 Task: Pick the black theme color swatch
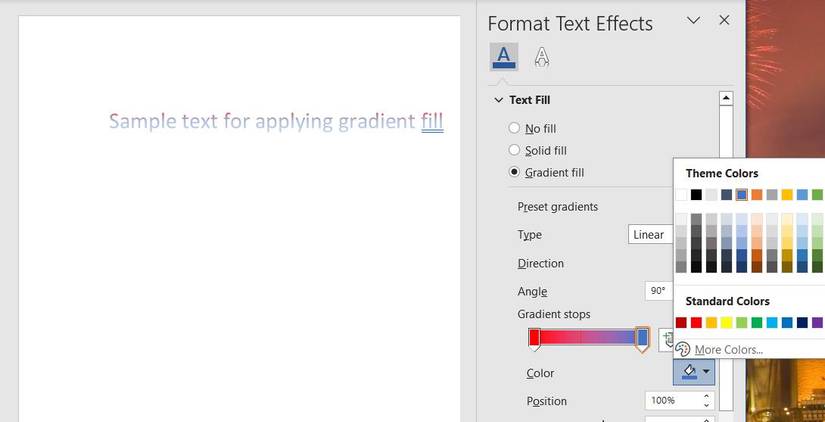coord(696,195)
